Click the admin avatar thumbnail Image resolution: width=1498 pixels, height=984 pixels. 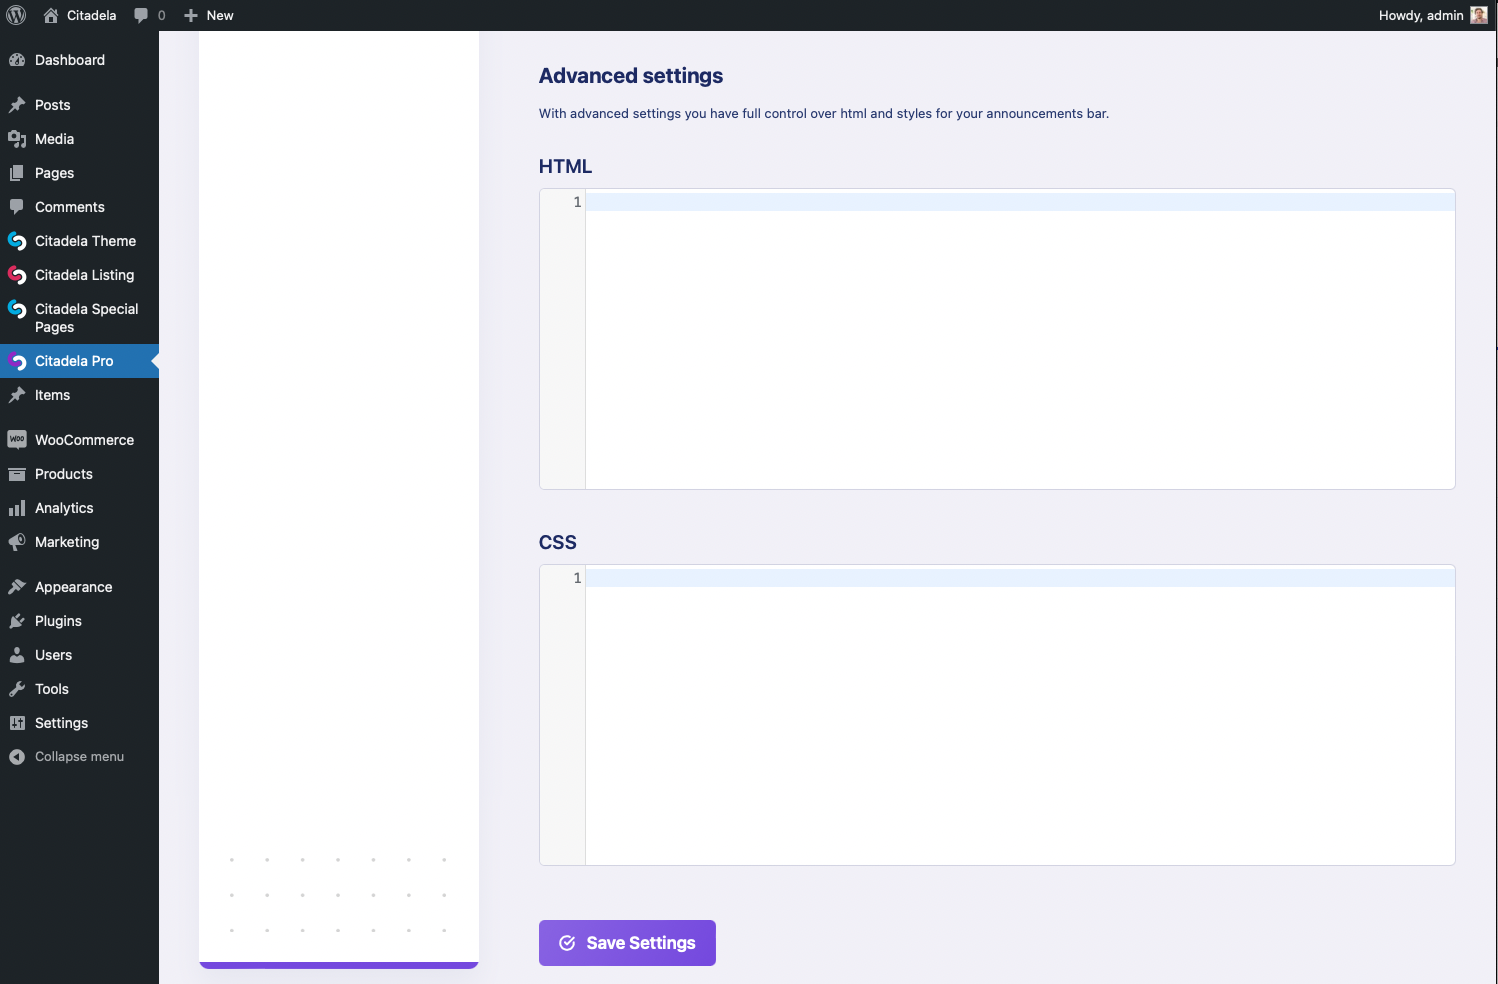(x=1479, y=15)
